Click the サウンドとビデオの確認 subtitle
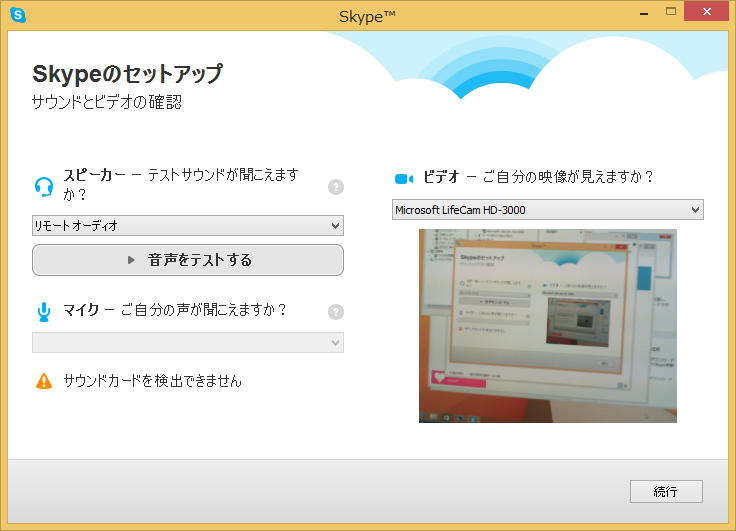736x531 pixels. pyautogui.click(x=107, y=102)
